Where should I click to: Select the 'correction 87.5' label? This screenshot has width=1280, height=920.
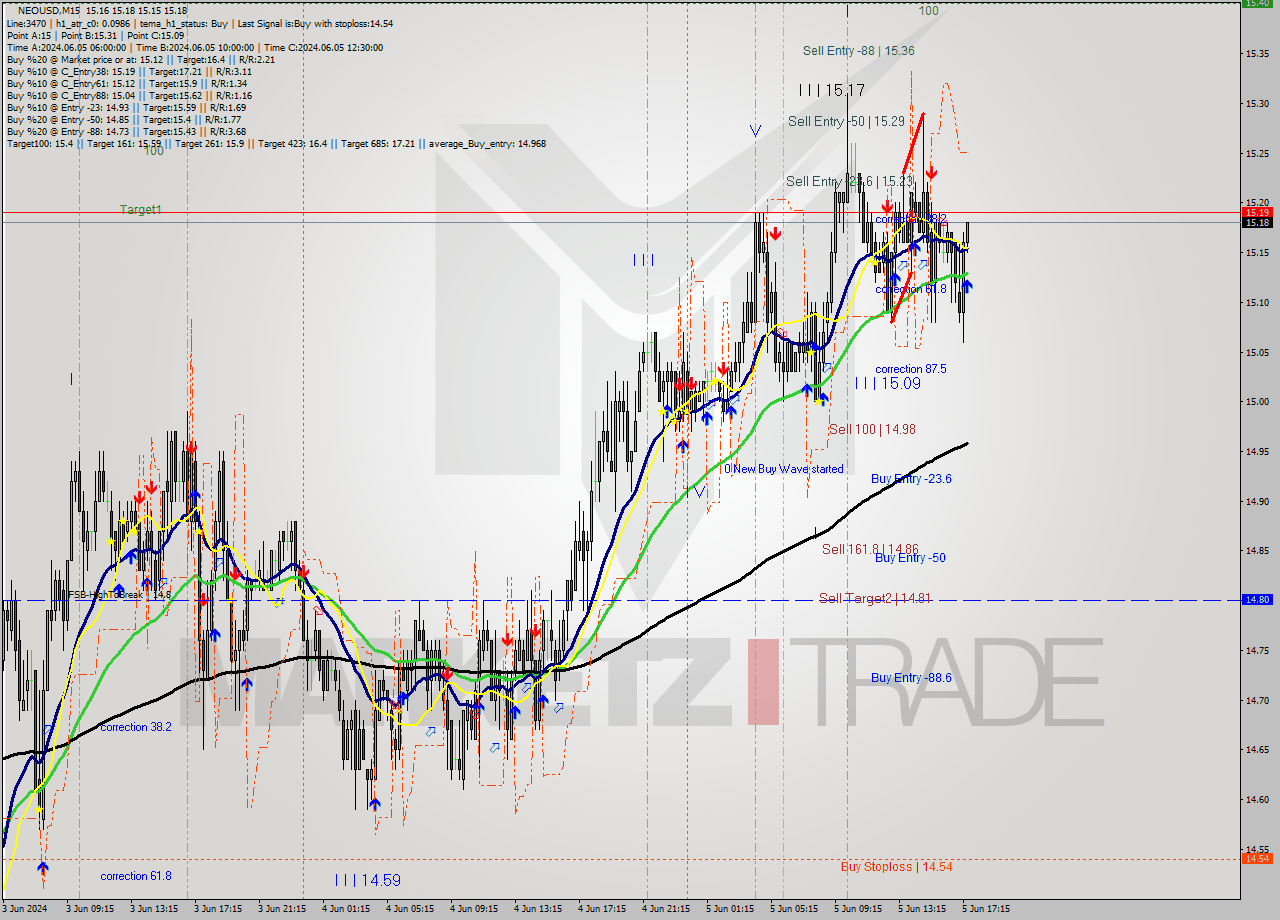tap(911, 369)
